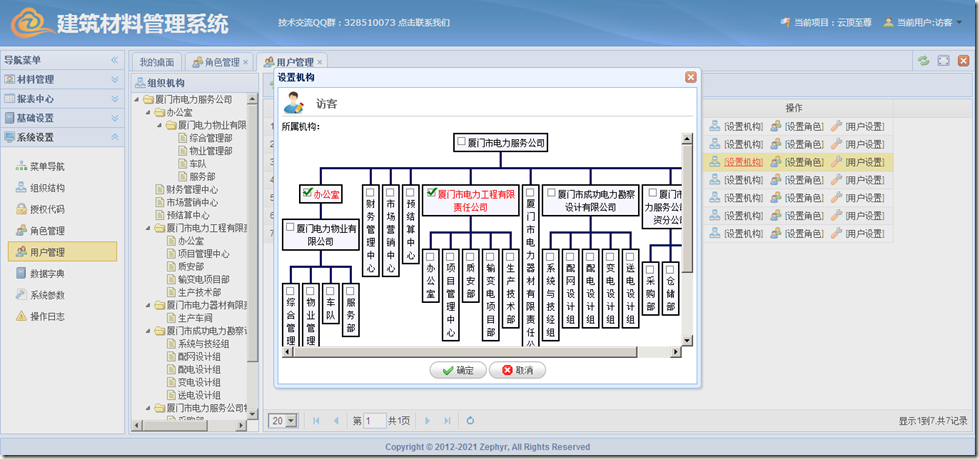Click the green refresh icon at top right

pyautogui.click(x=923, y=62)
